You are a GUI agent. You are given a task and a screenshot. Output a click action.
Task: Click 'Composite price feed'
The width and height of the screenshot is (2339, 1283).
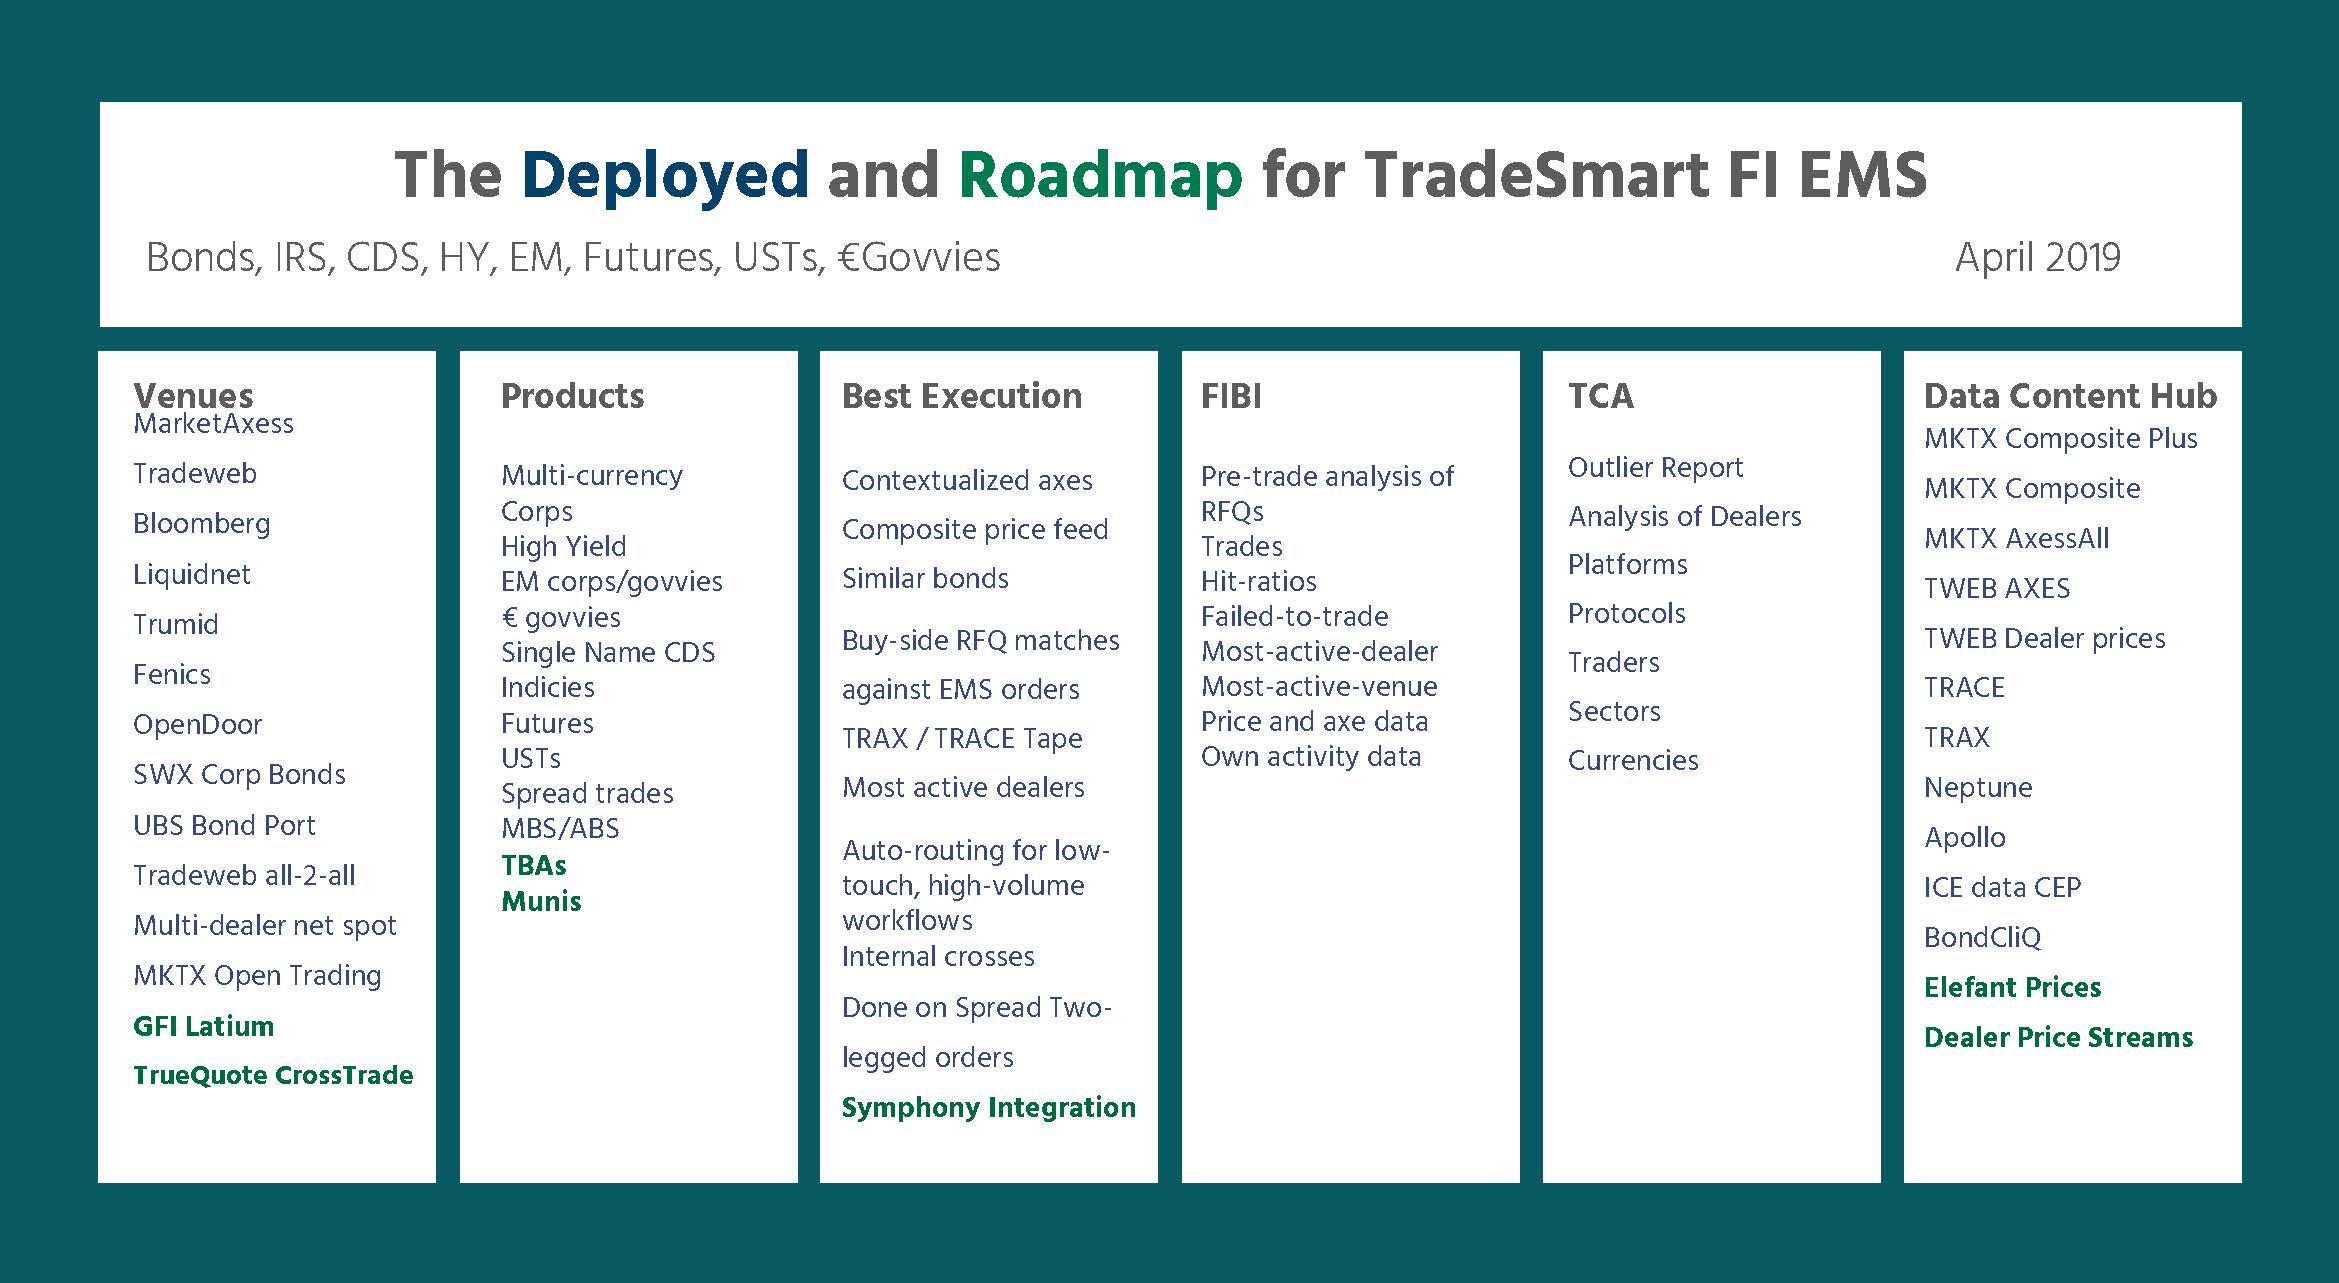(975, 530)
